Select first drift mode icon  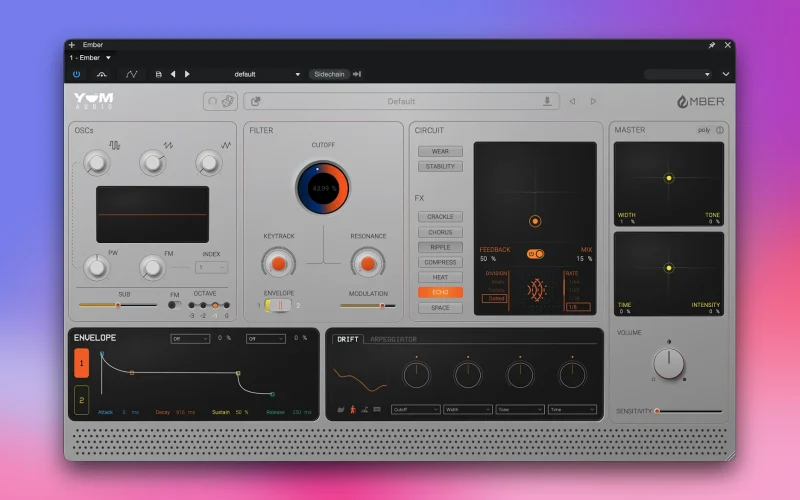[x=341, y=410]
